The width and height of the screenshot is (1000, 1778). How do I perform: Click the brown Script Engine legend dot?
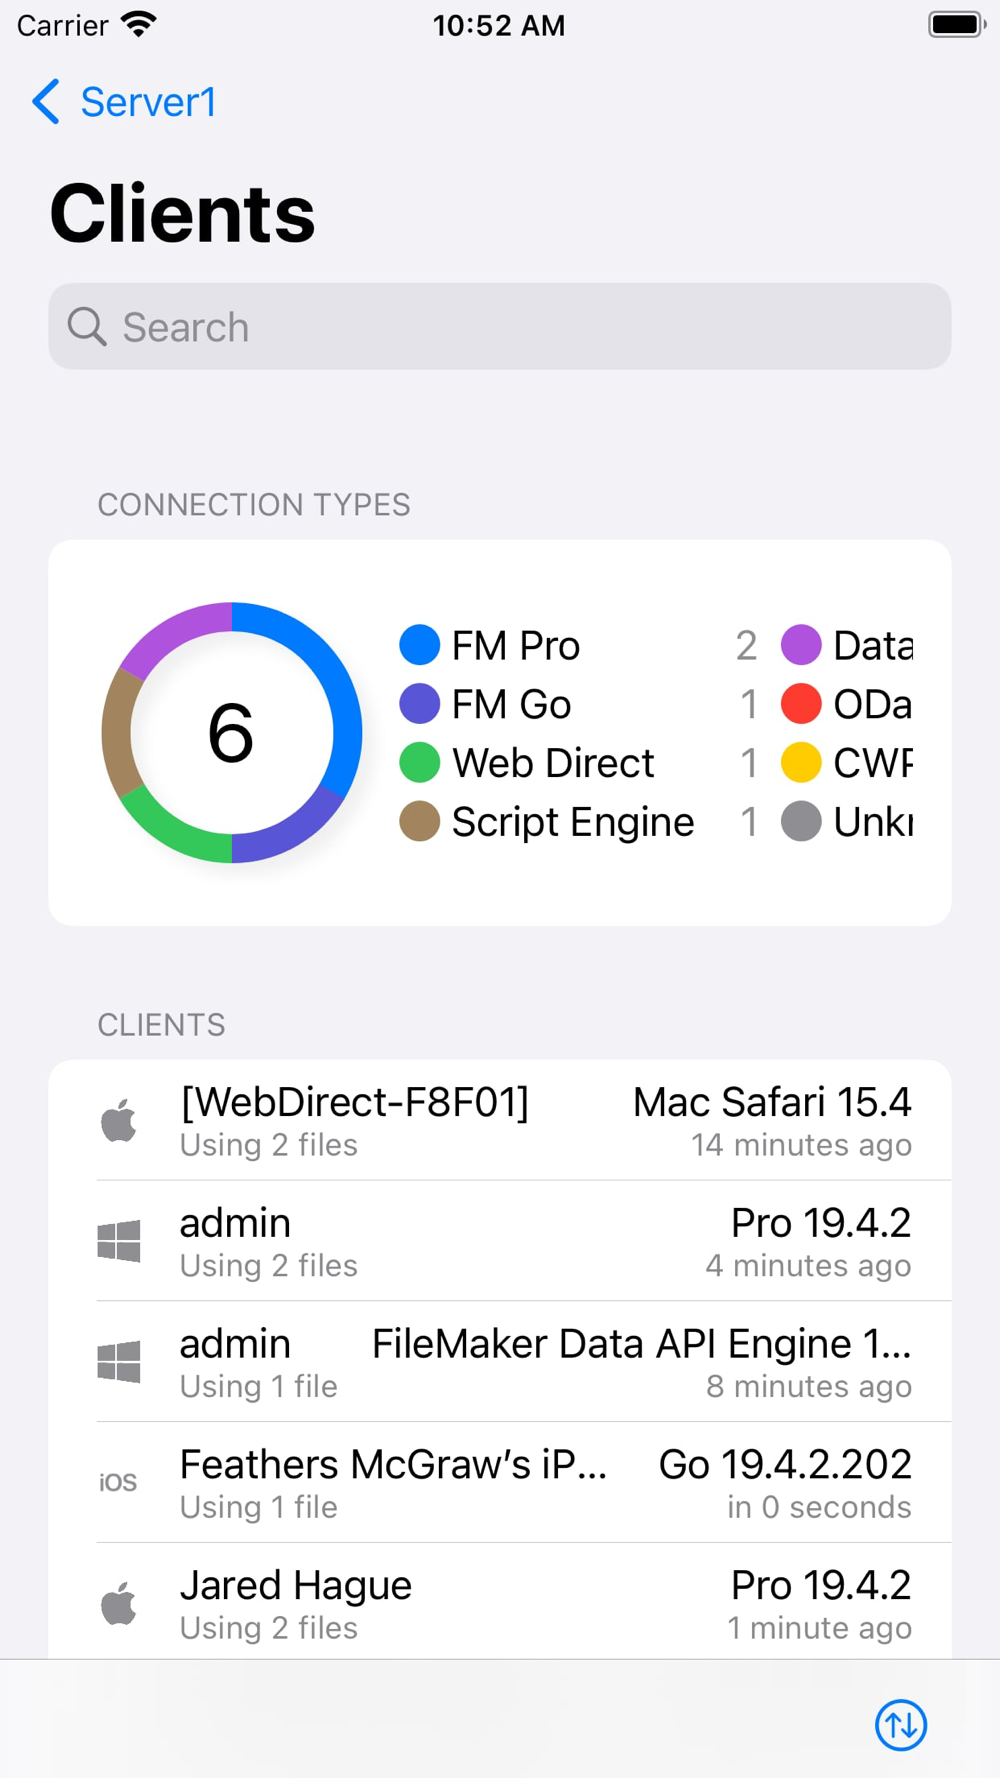420,822
